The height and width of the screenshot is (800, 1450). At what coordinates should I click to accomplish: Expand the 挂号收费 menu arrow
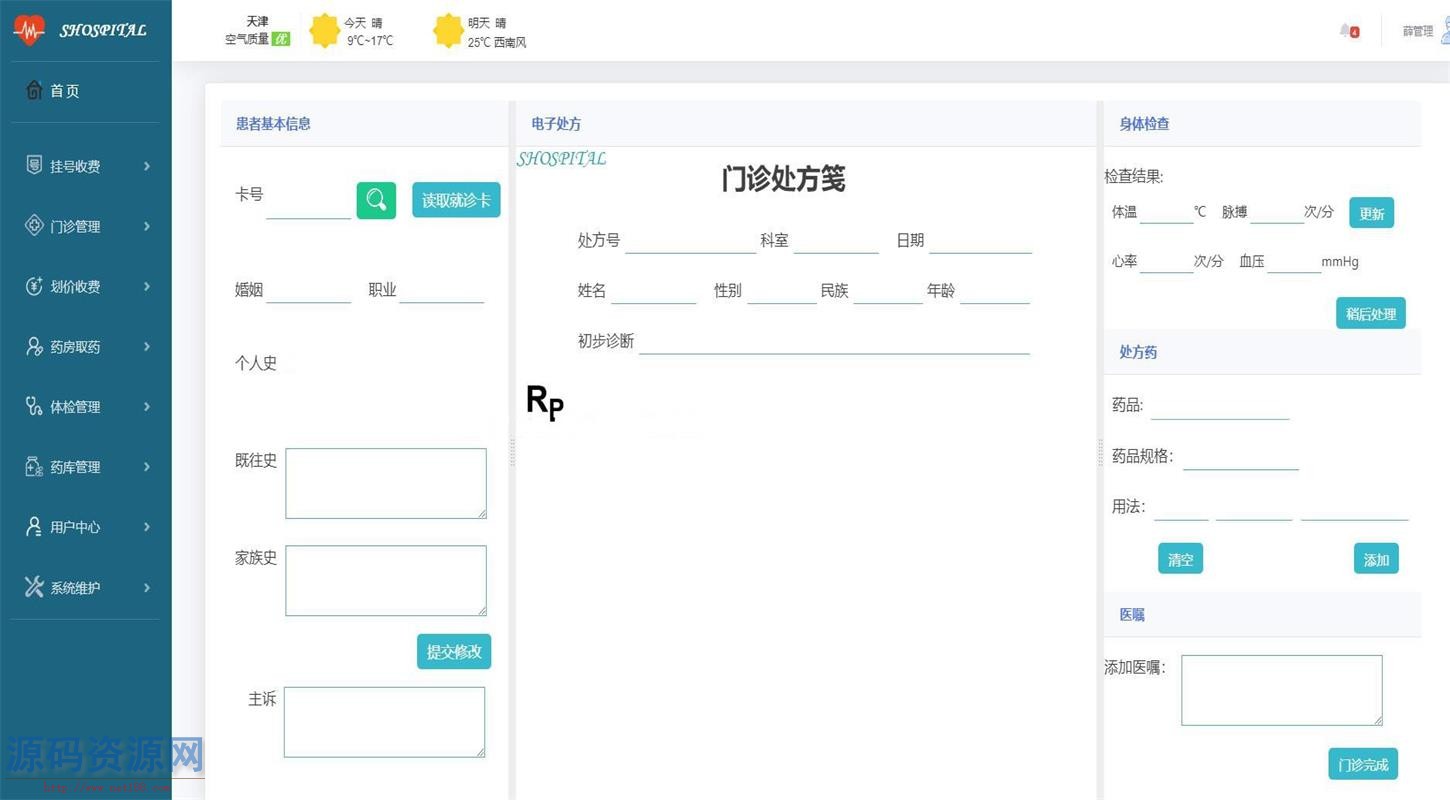[147, 166]
